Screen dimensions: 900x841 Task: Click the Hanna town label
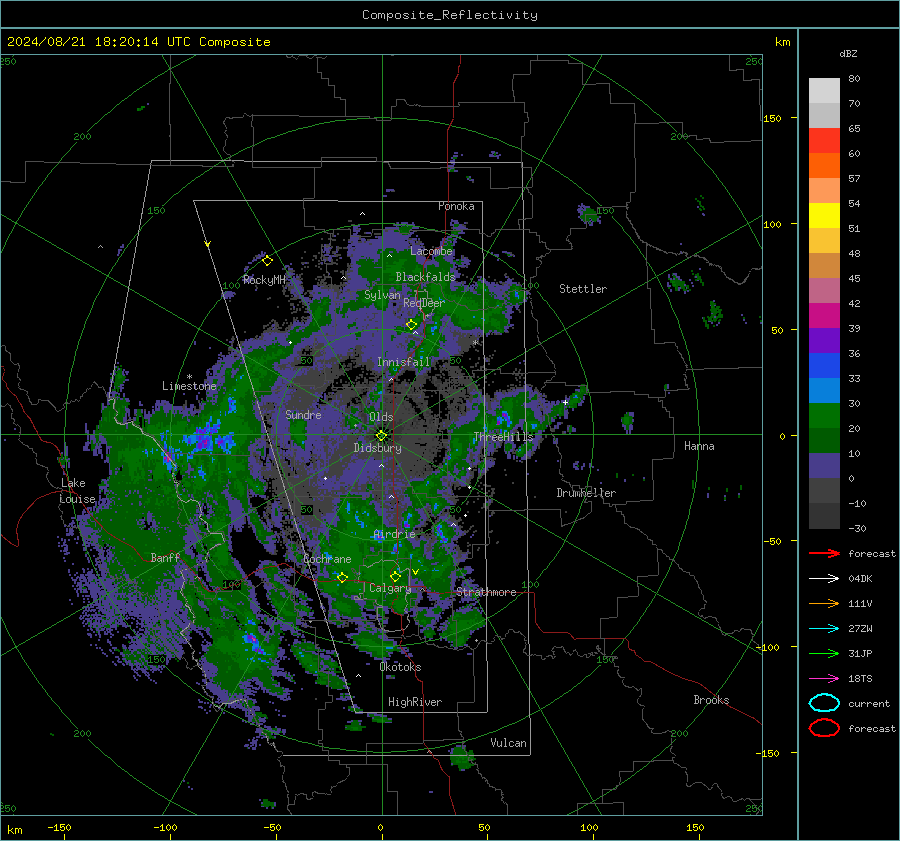pyautogui.click(x=699, y=446)
